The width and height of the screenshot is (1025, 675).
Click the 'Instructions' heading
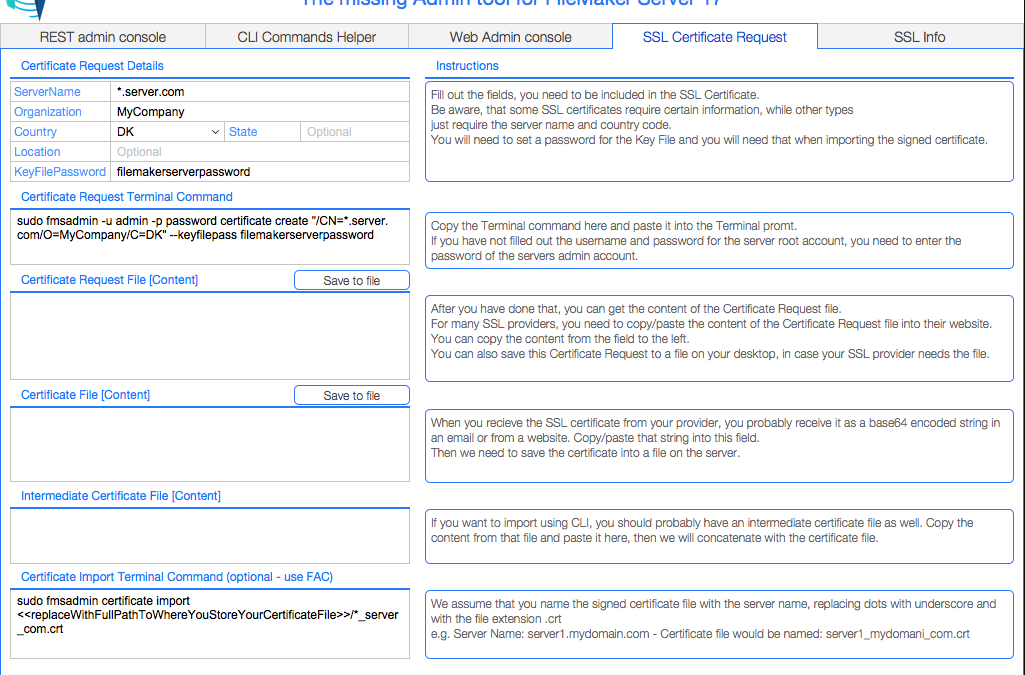(467, 66)
